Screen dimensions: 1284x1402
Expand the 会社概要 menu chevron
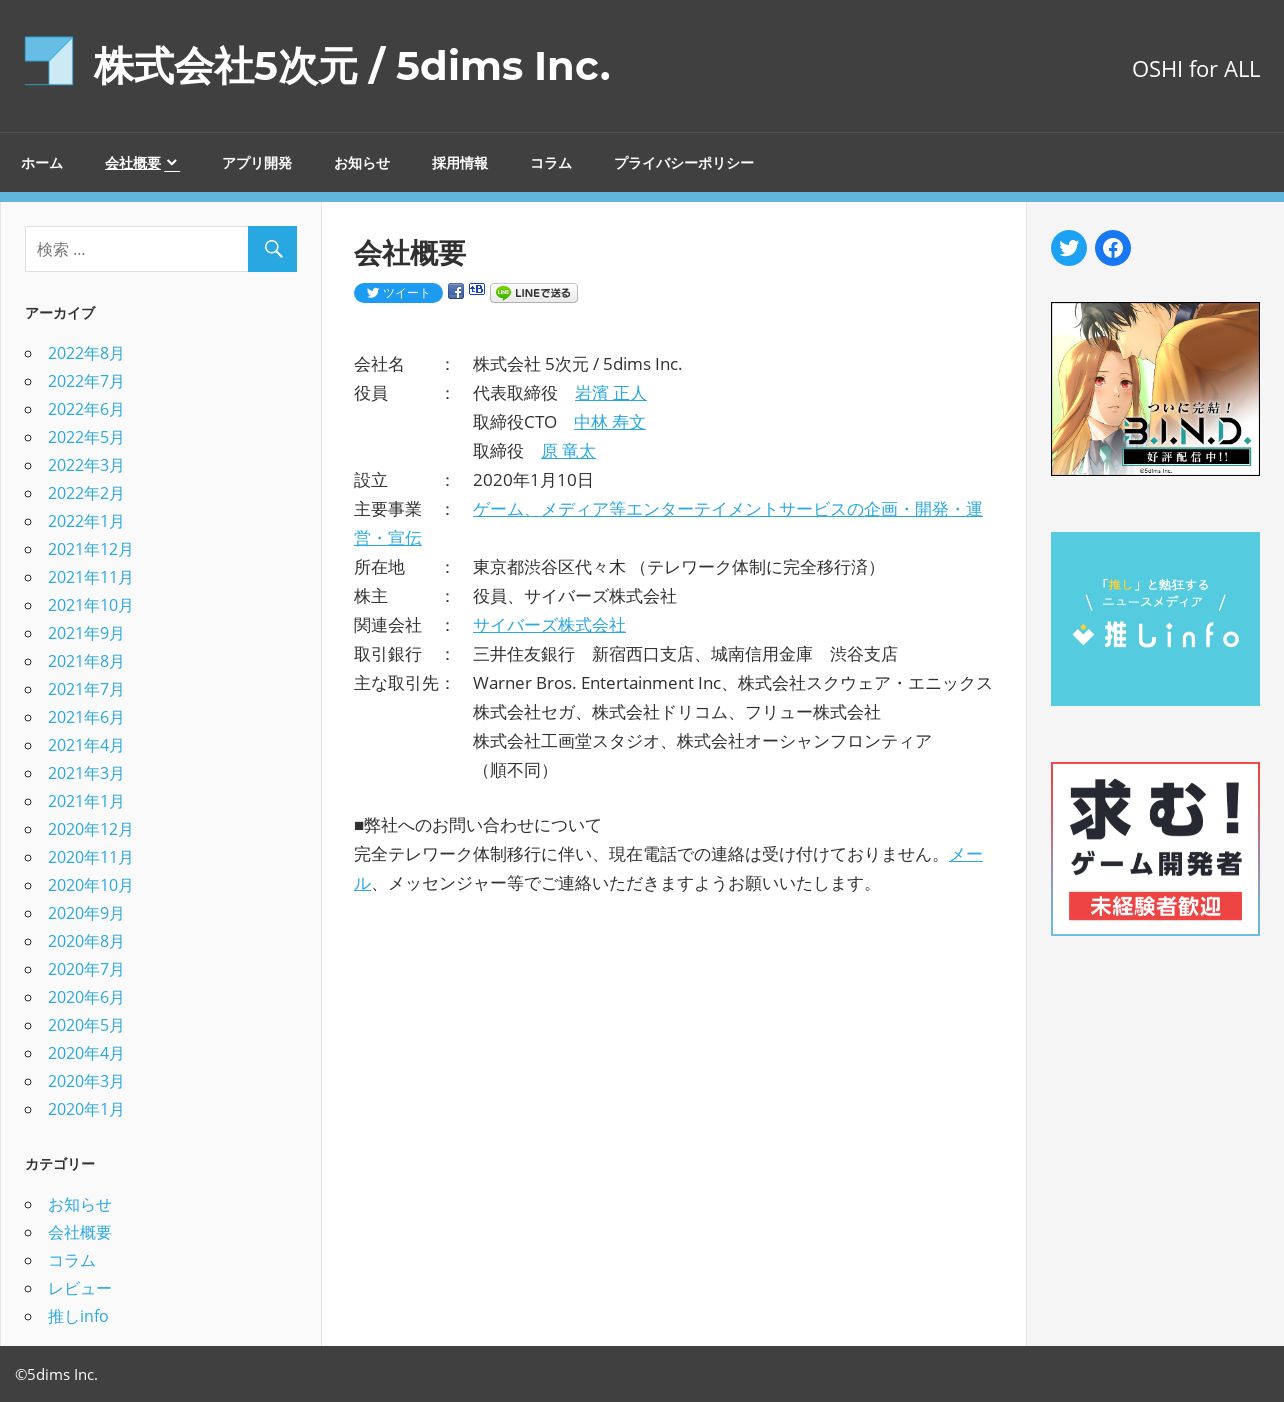(172, 163)
